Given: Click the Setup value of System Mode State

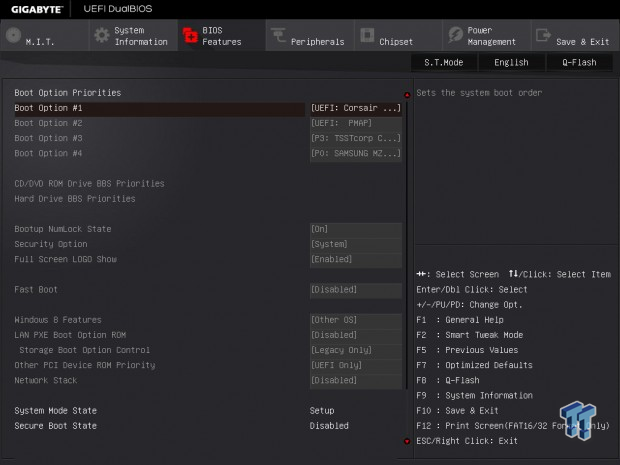Looking at the screenshot, I should click(x=322, y=411).
